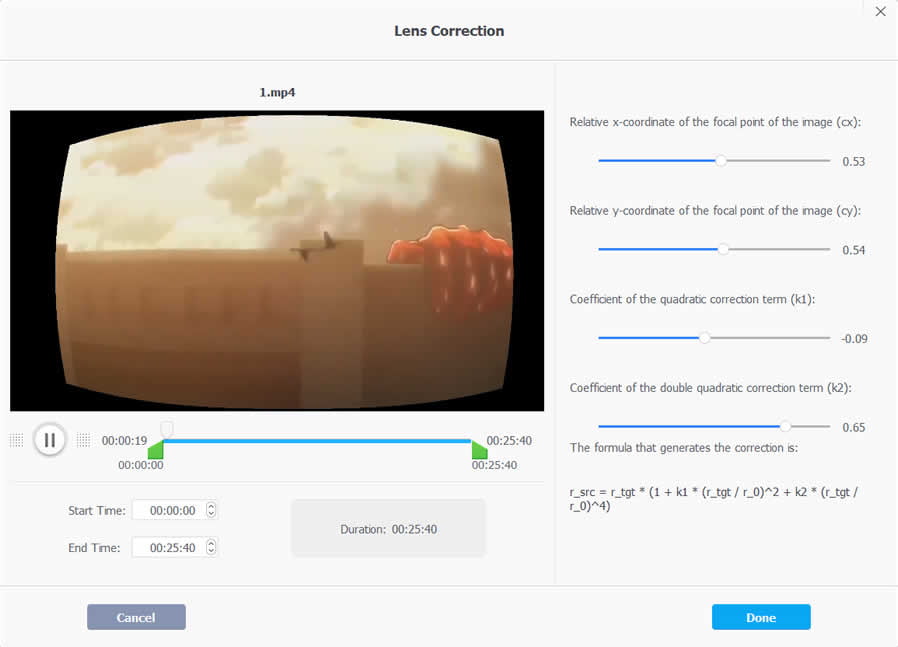
Task: Click the Duration display box
Action: point(388,529)
